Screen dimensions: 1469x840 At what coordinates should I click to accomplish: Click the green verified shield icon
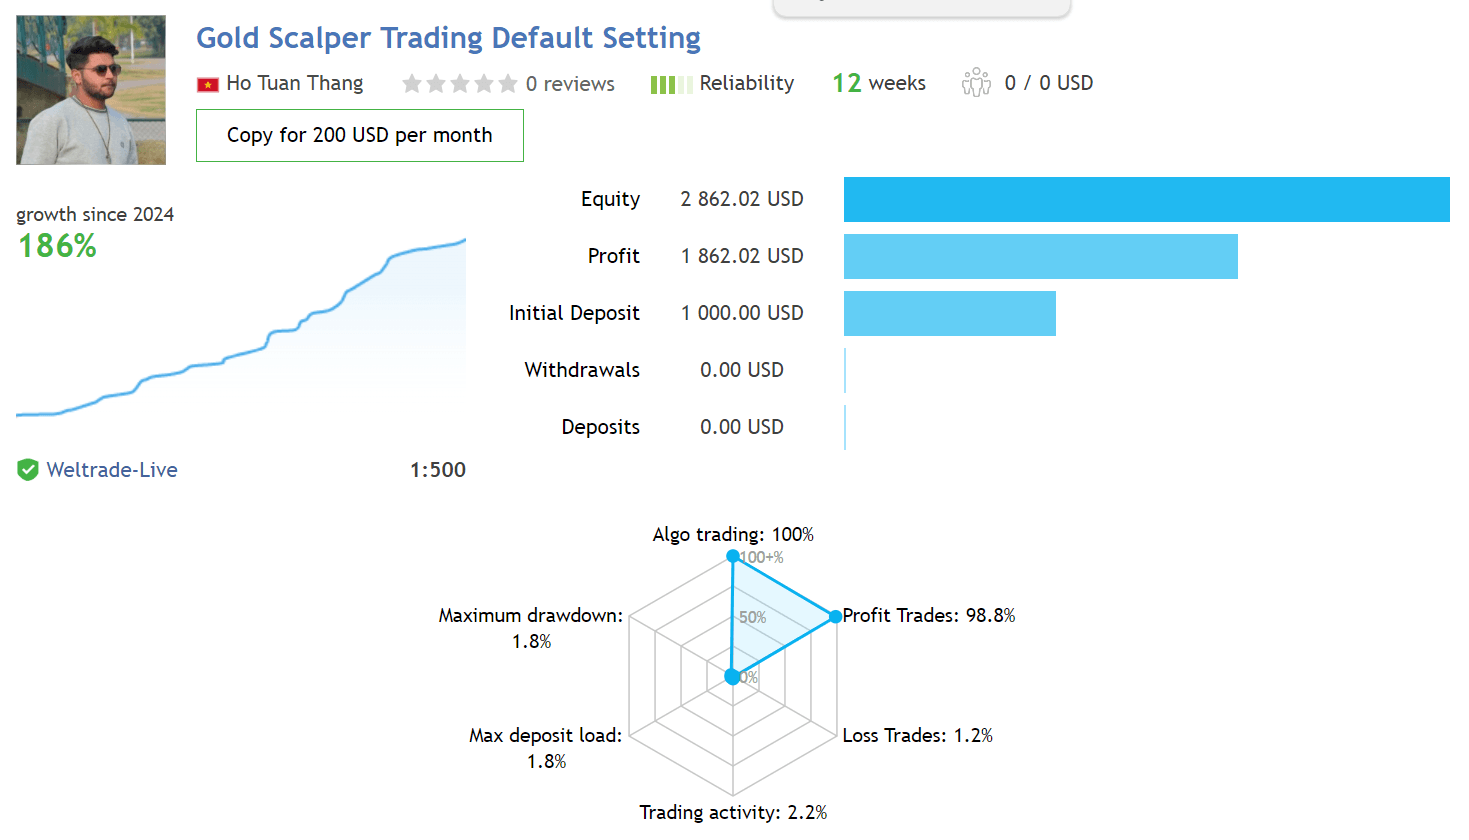coord(28,470)
